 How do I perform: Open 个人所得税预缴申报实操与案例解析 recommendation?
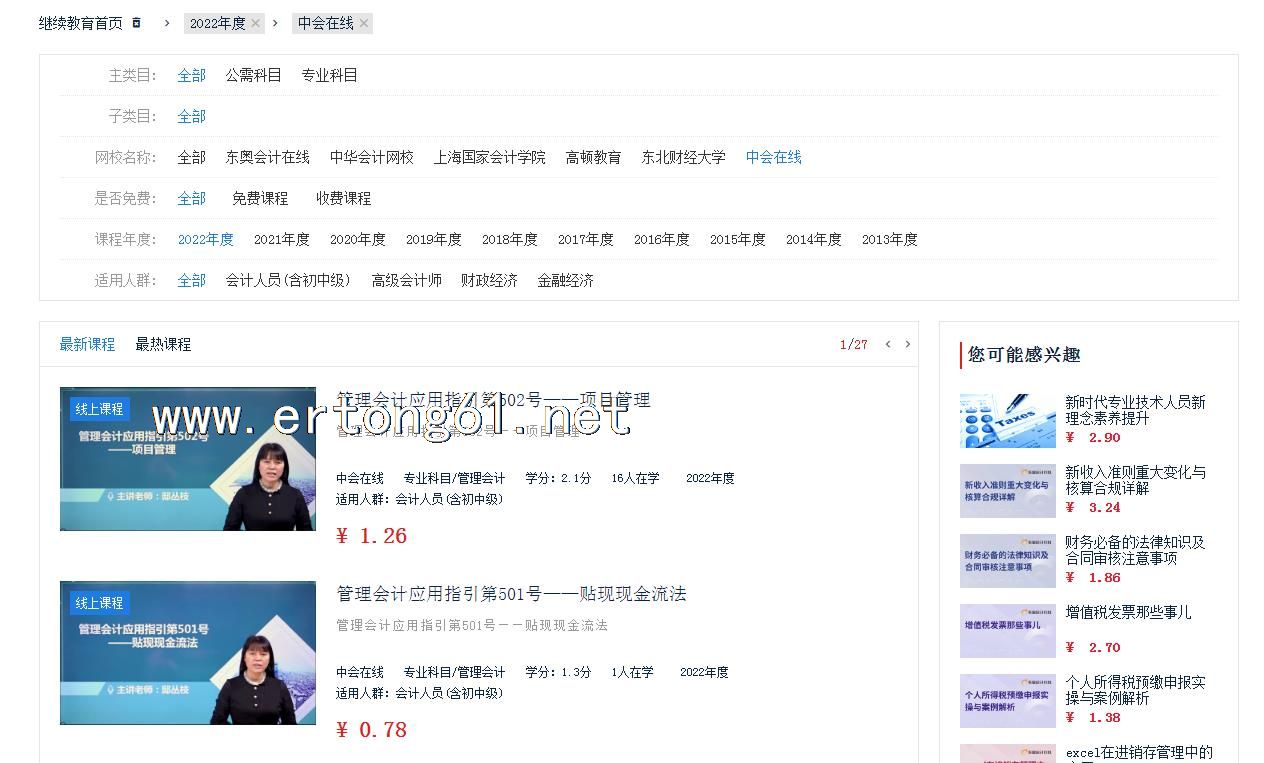coord(1134,690)
